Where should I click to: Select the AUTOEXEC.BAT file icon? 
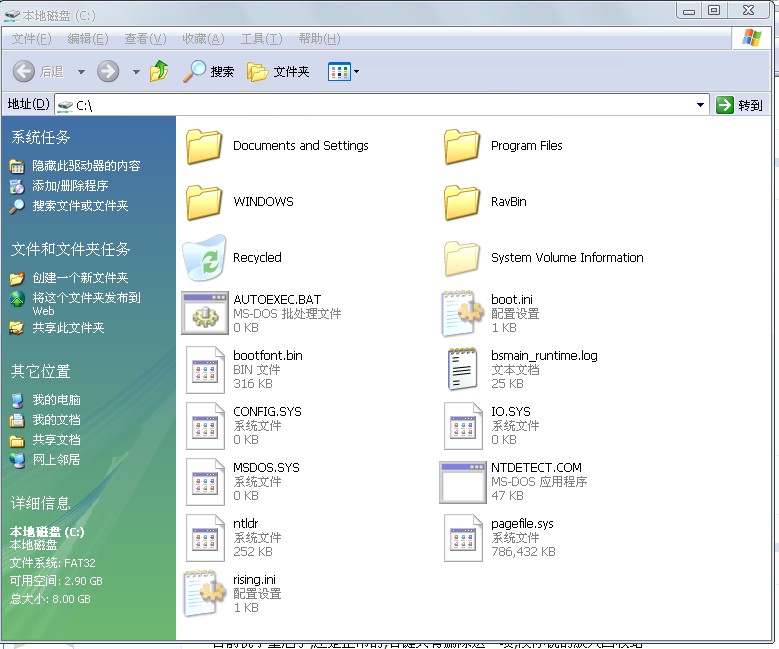tap(205, 313)
